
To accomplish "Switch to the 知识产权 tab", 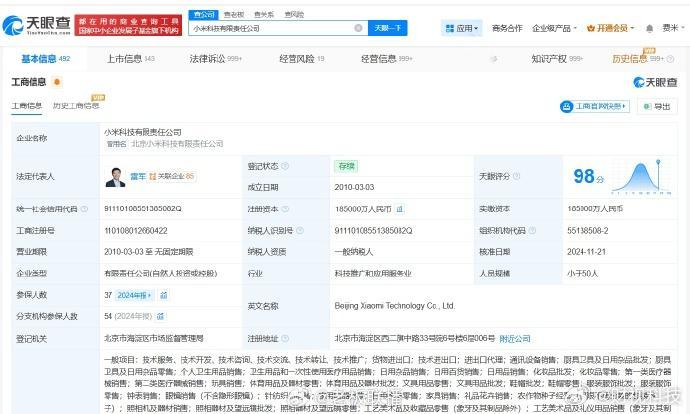I will [x=557, y=59].
